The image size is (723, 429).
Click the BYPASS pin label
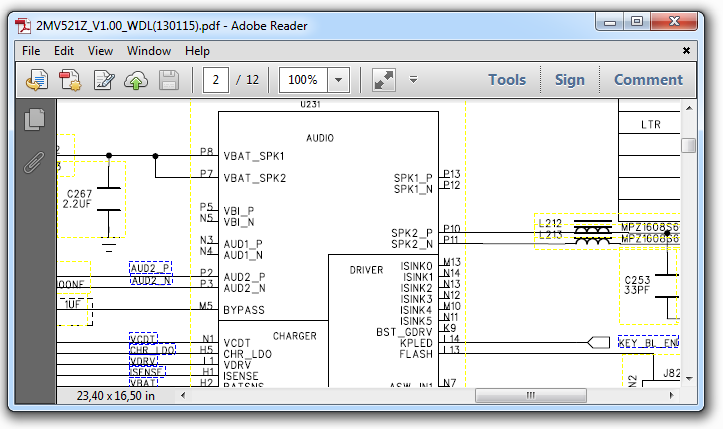point(244,310)
